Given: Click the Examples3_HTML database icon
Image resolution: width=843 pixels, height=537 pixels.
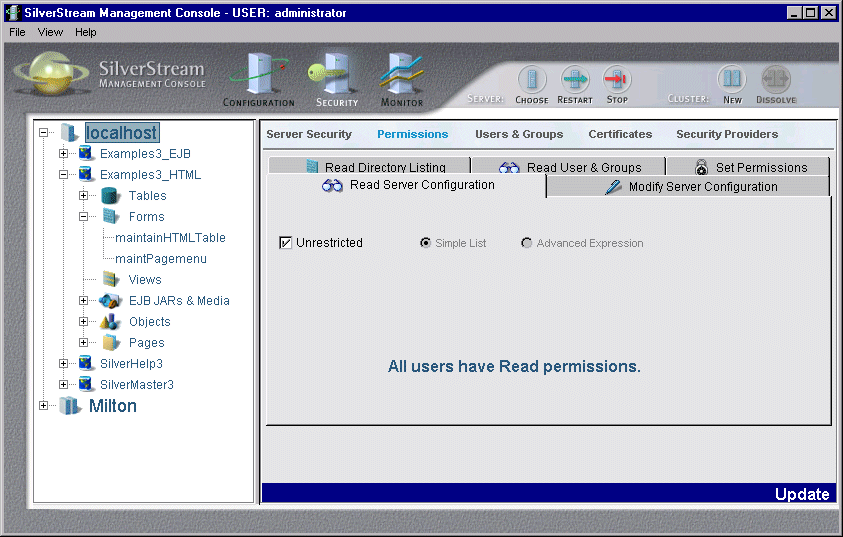Looking at the screenshot, I should click(x=85, y=174).
